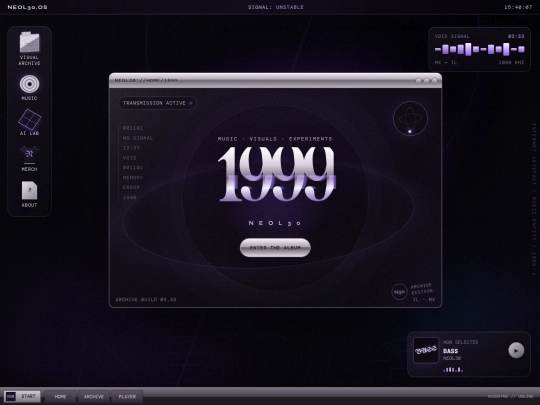Click the 13:33 log line
Viewport: 540px width, 405px height.
(131, 148)
